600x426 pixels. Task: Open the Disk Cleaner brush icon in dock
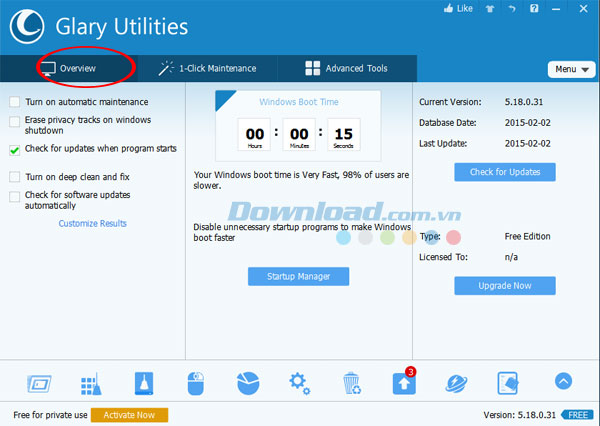point(144,383)
